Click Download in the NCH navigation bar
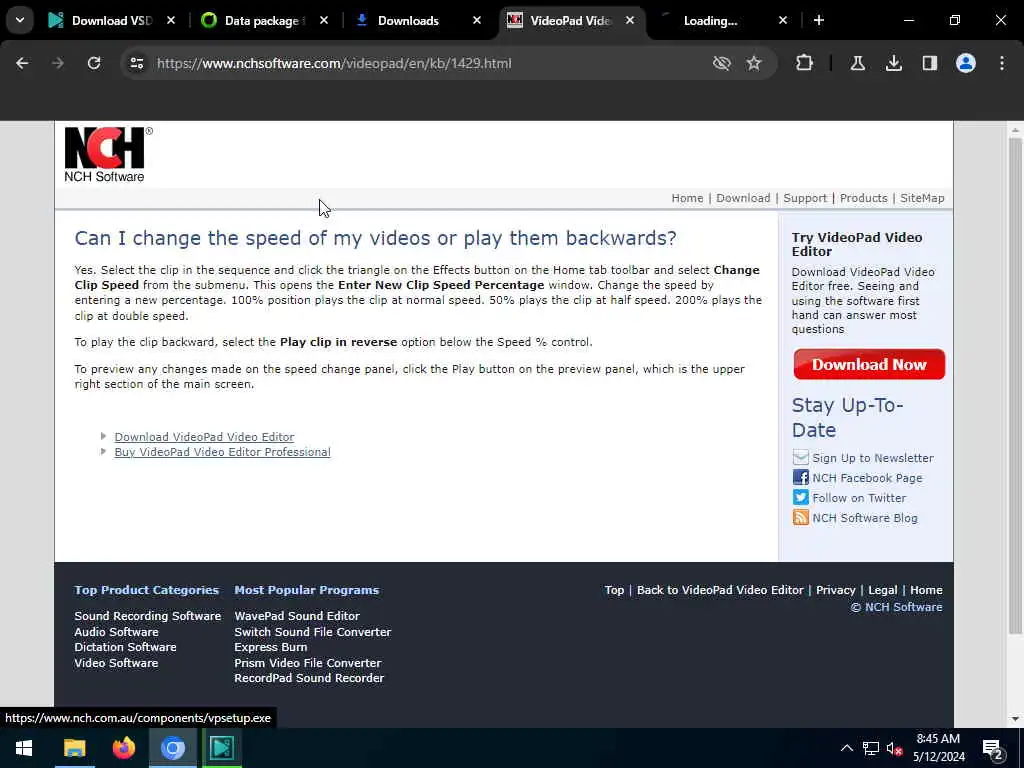The image size is (1024, 768). coord(743,198)
